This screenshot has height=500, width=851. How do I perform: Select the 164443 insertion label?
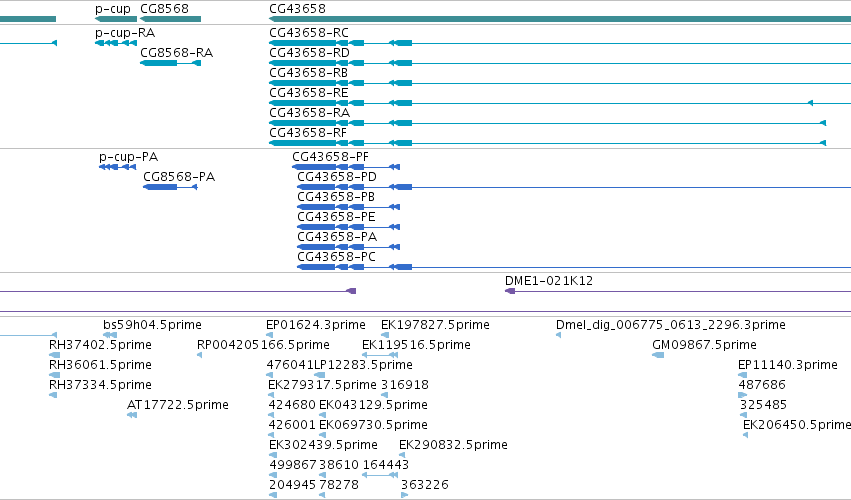click(386, 466)
